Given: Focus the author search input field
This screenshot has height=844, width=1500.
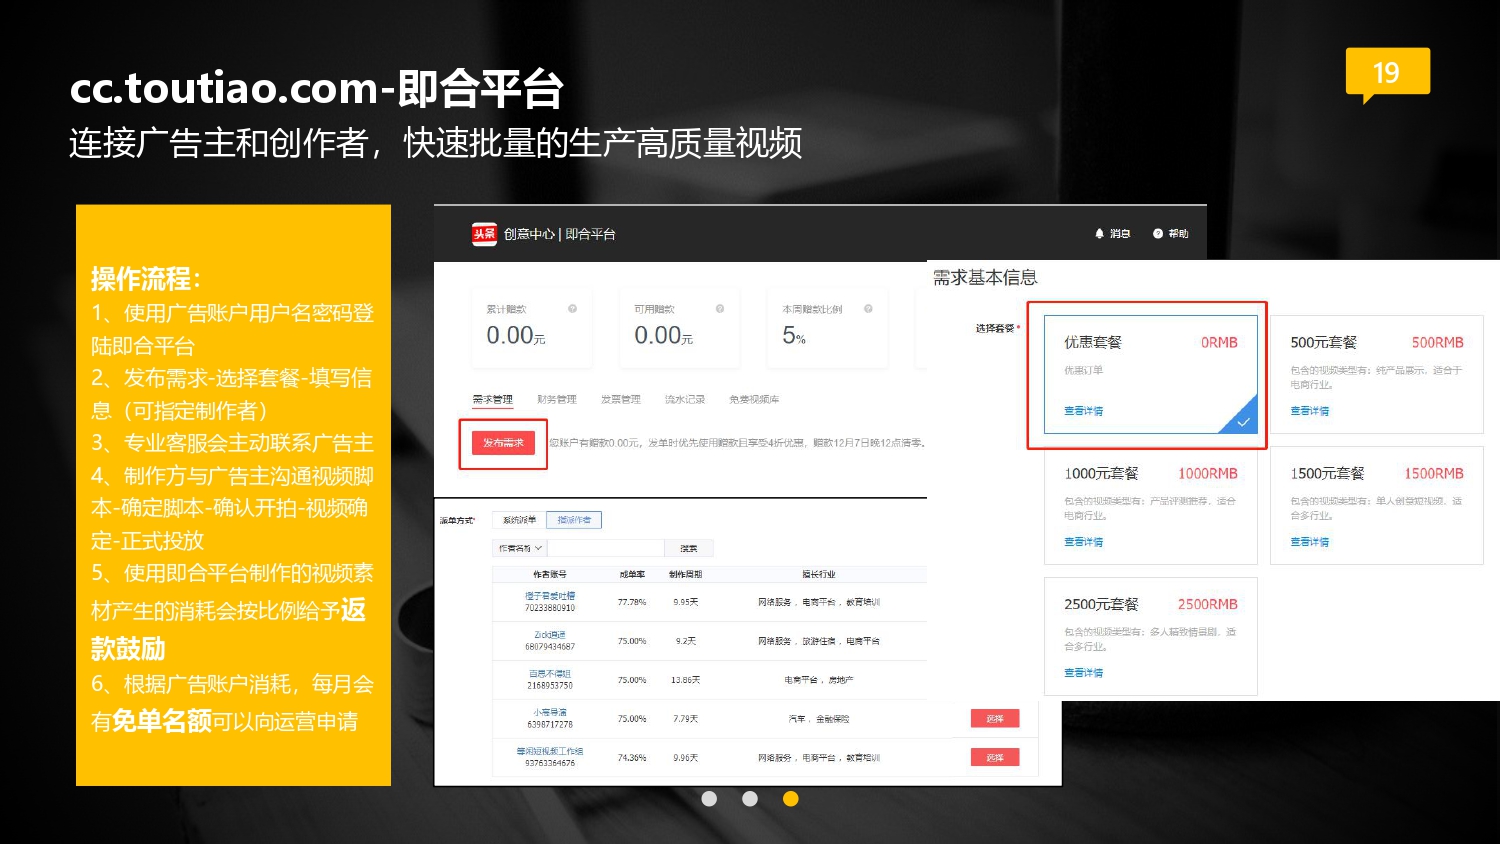Looking at the screenshot, I should tap(606, 548).
